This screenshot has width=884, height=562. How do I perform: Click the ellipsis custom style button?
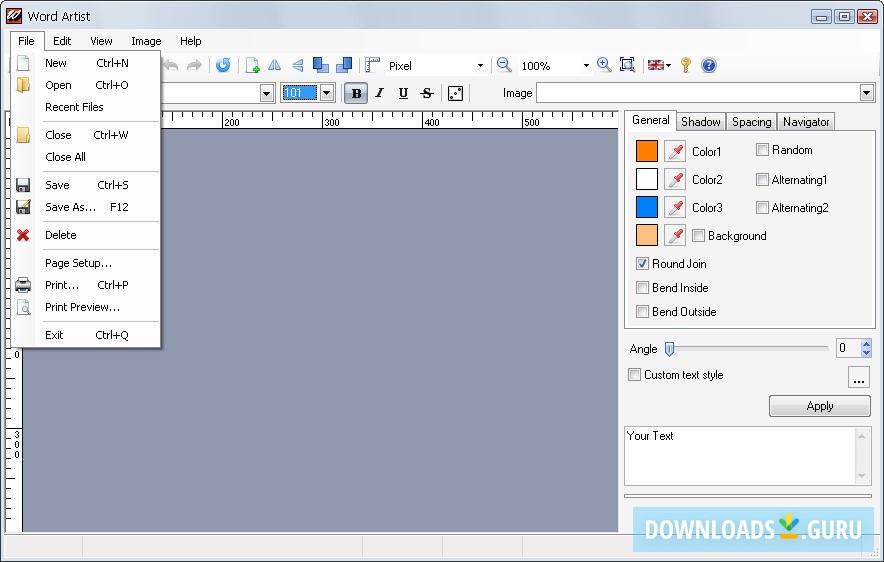point(859,377)
